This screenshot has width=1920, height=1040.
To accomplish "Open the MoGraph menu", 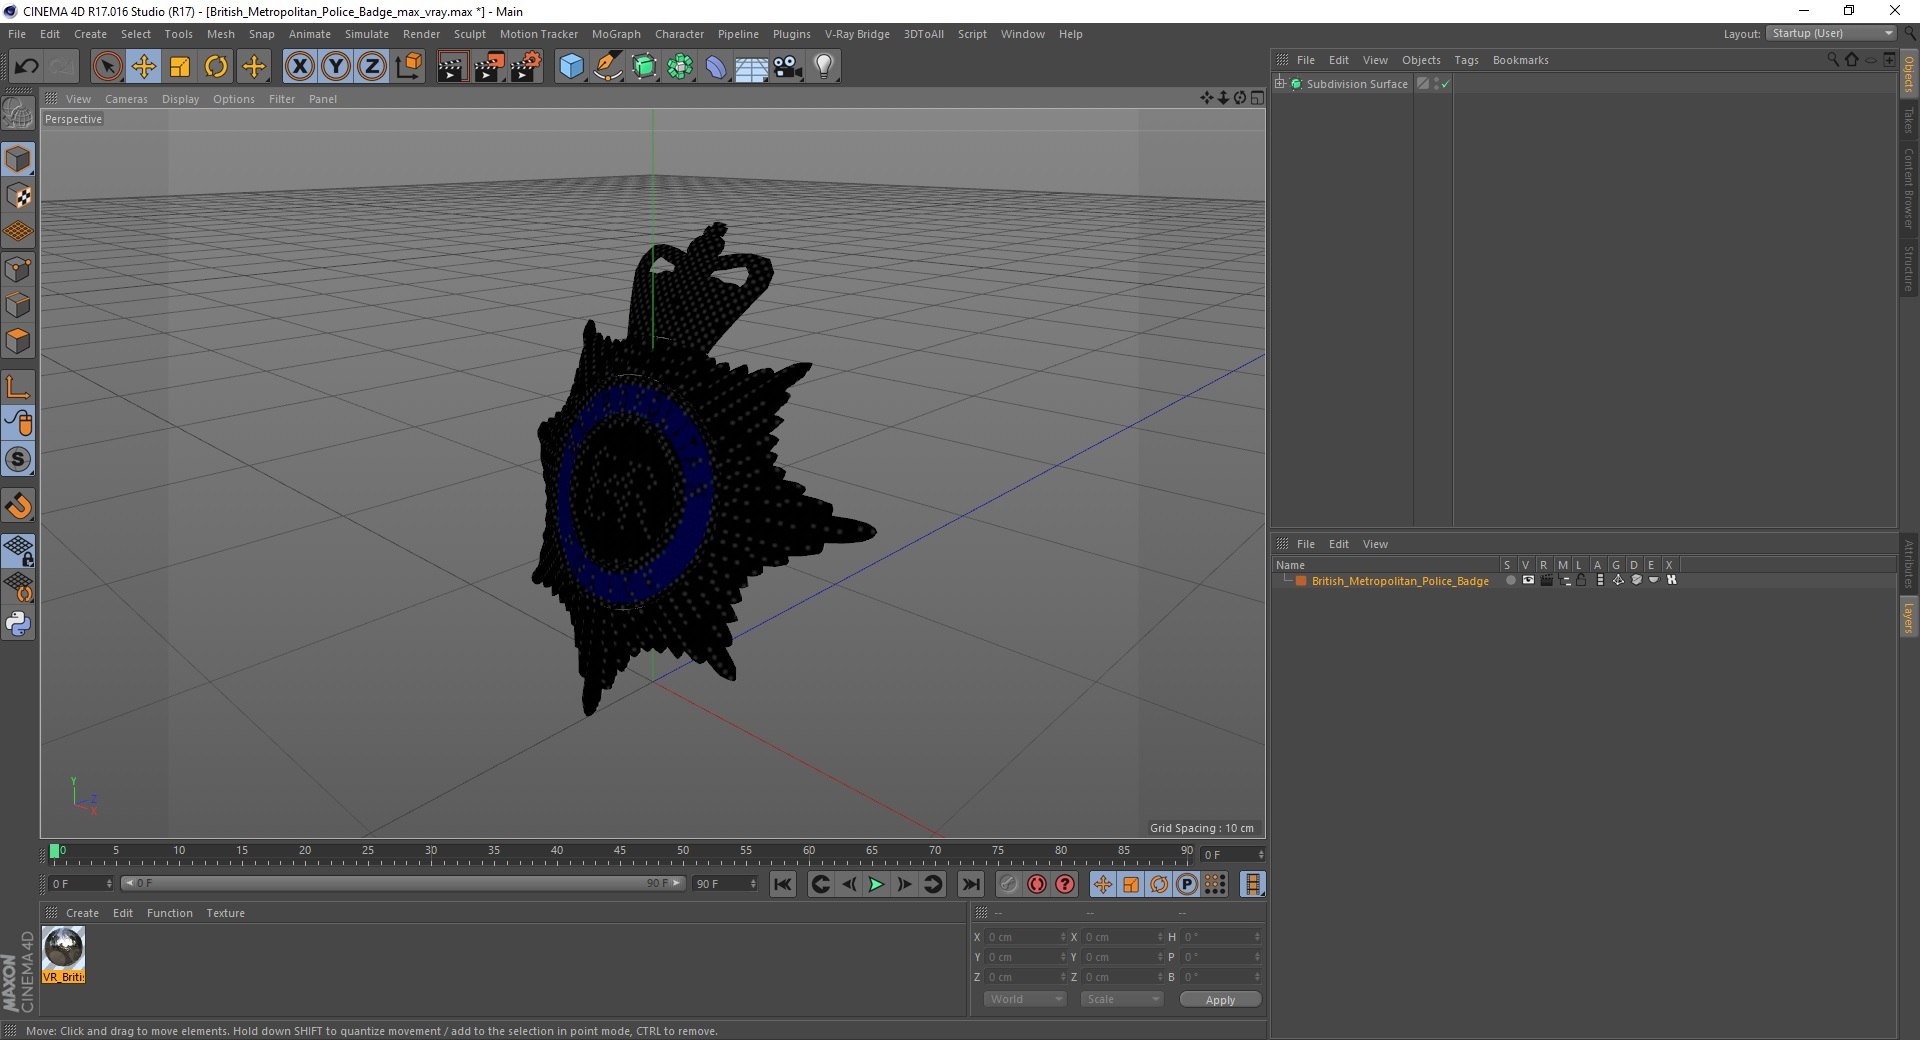I will pyautogui.click(x=616, y=34).
